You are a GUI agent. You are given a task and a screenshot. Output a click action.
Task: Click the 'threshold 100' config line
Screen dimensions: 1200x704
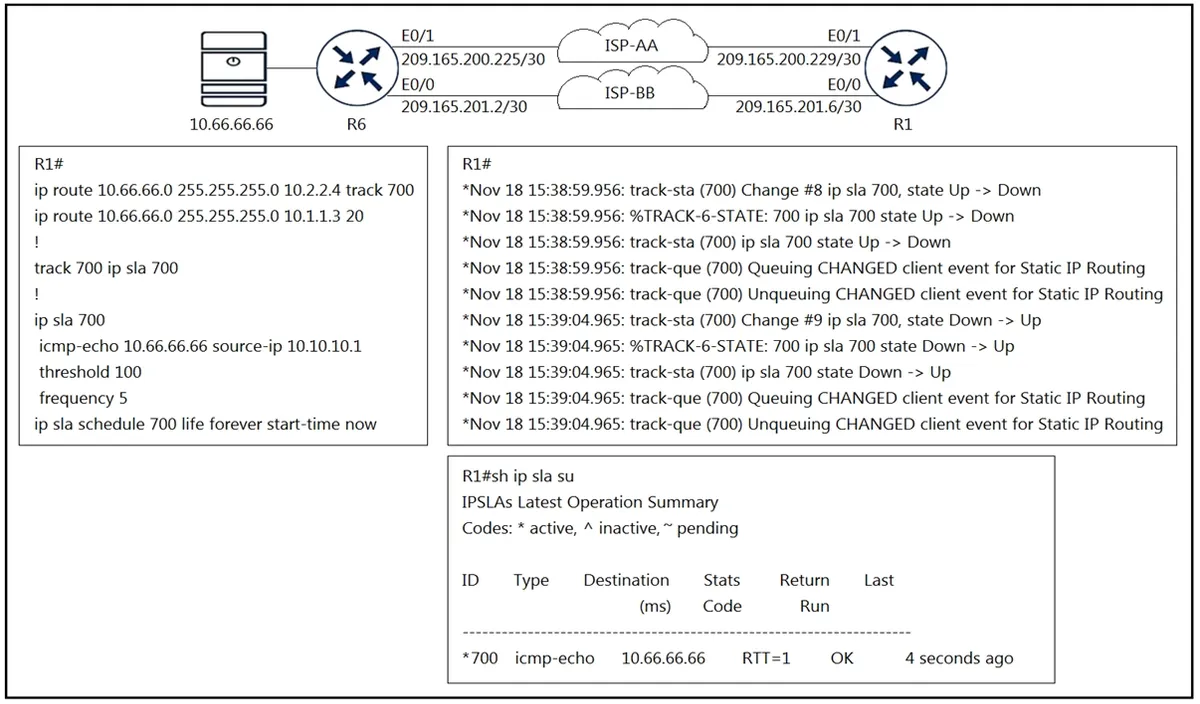90,372
